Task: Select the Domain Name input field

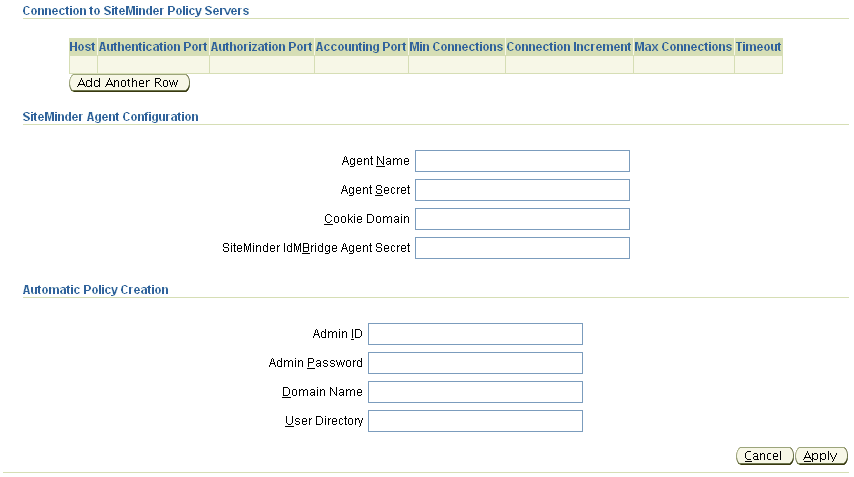Action: pyautogui.click(x=475, y=392)
